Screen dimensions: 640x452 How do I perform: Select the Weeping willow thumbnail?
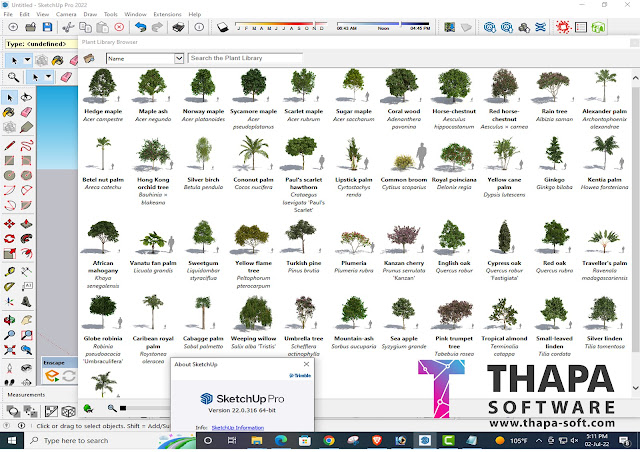point(255,313)
